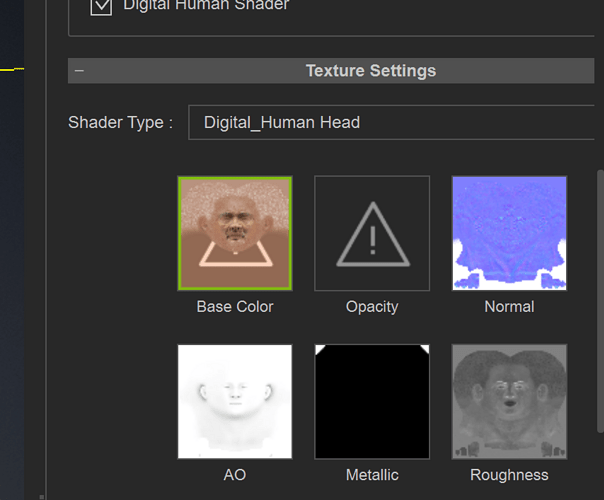Click the Shader Type label
The height and width of the screenshot is (500, 604).
point(121,122)
